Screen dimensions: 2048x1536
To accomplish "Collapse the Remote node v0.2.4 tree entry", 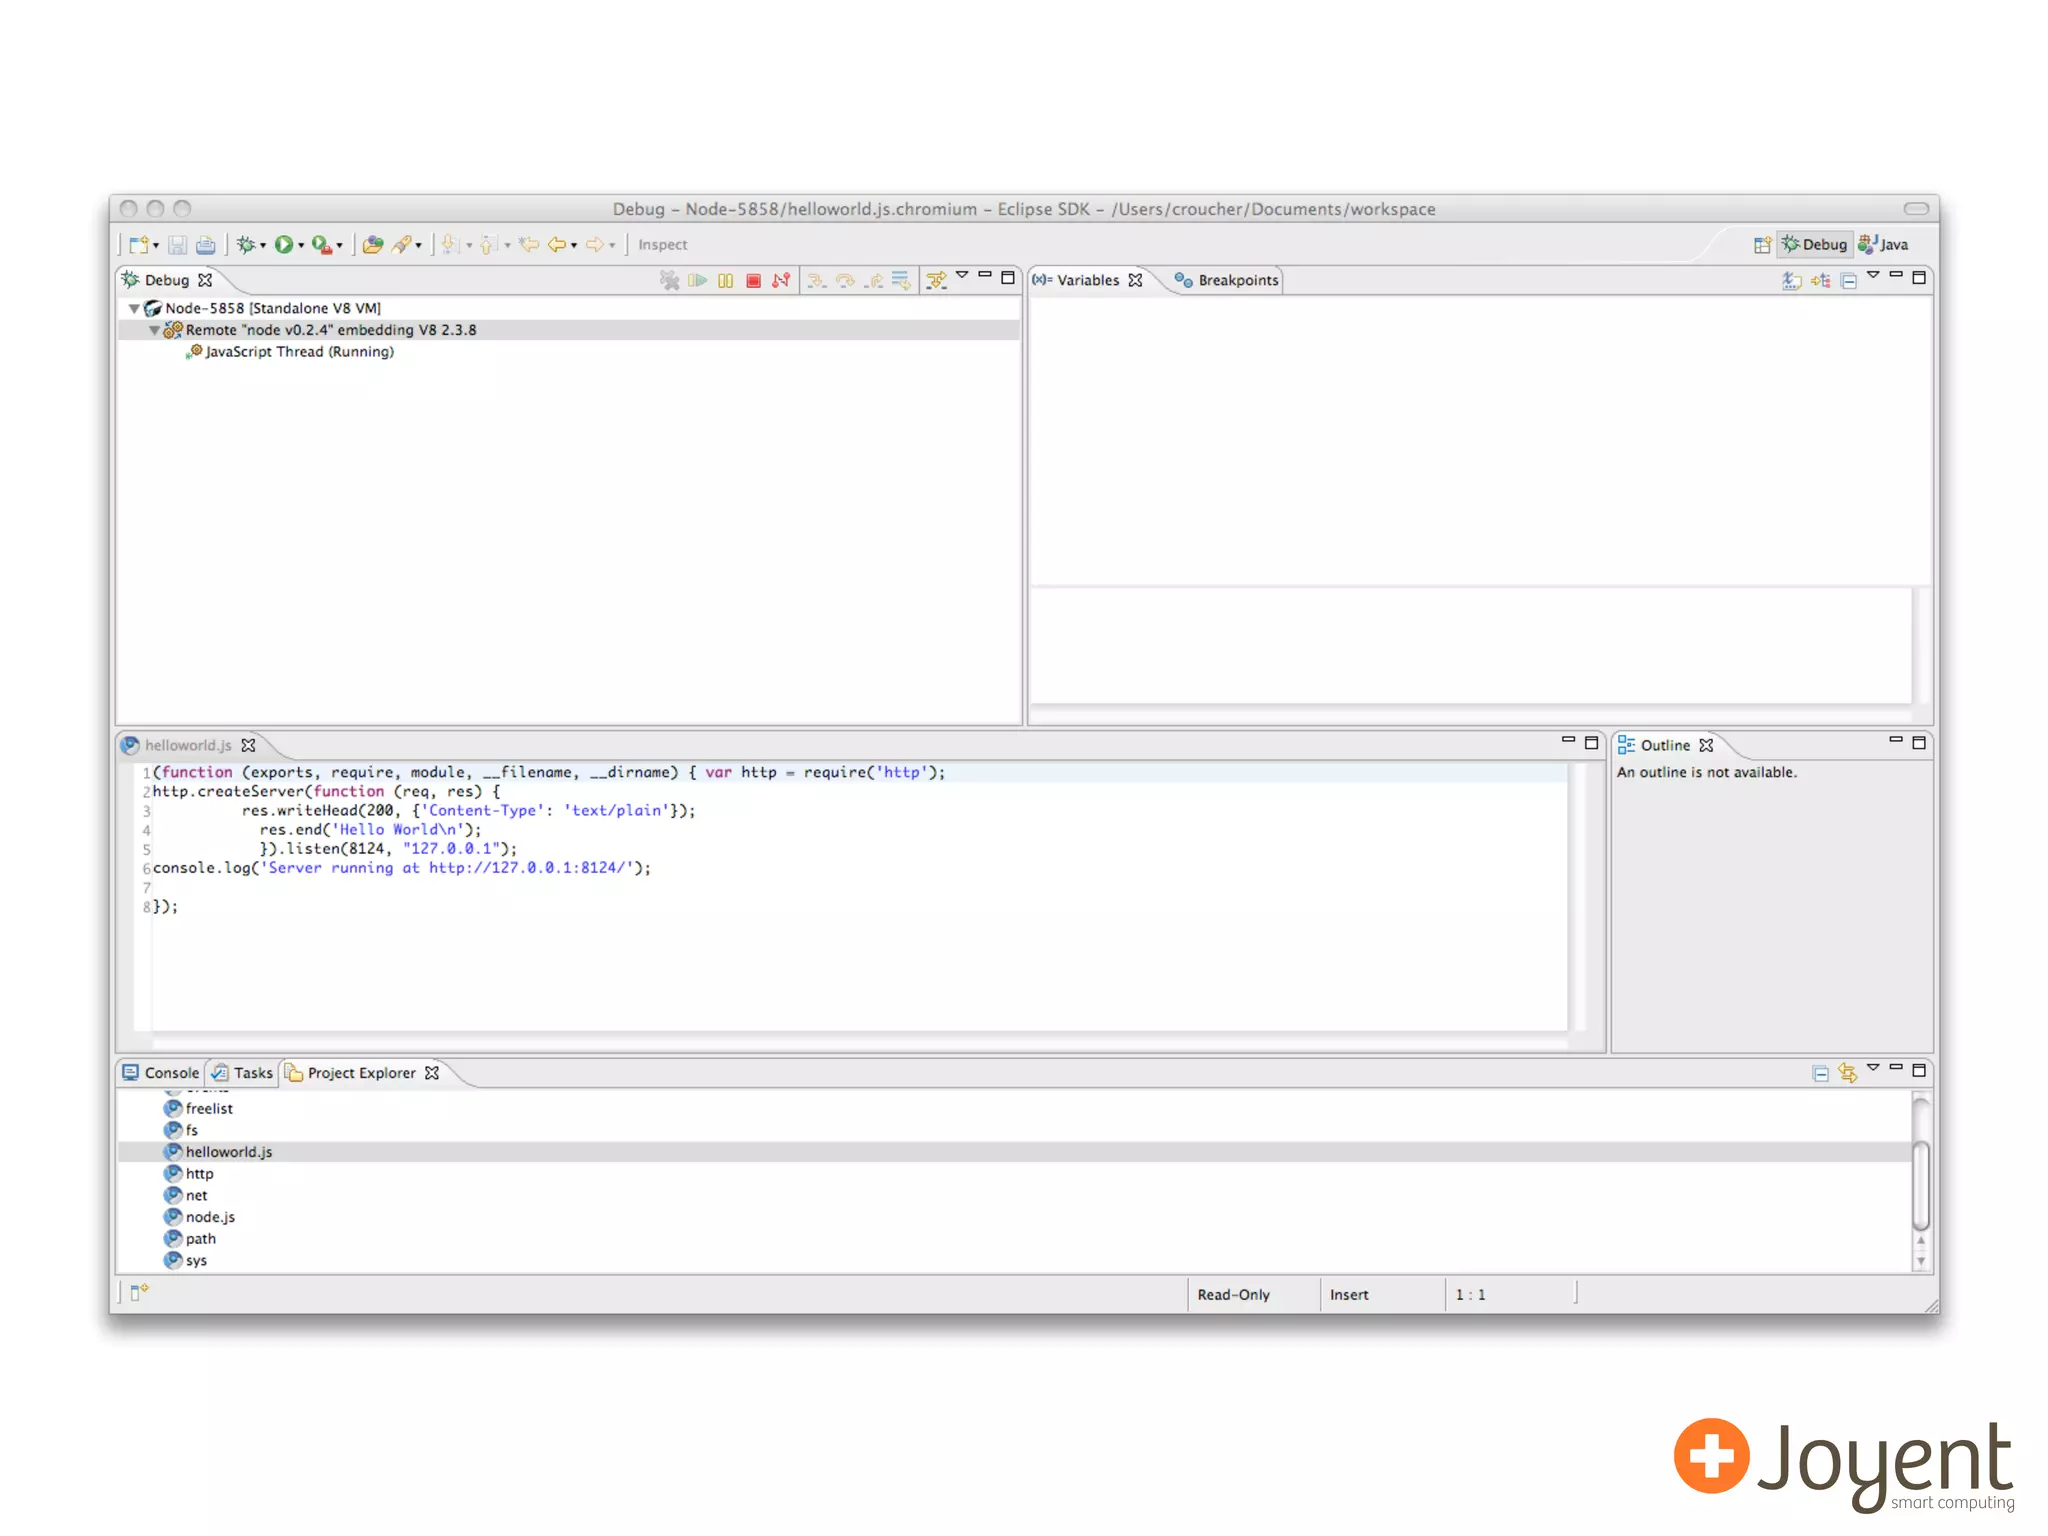I will click(154, 330).
